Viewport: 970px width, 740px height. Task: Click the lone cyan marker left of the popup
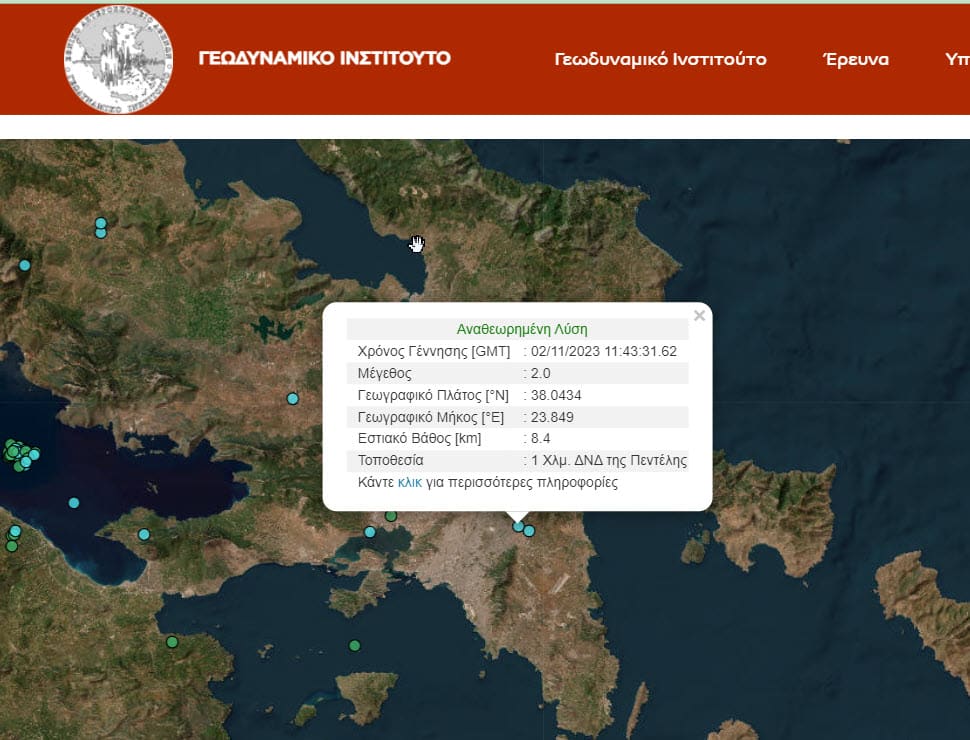293,399
